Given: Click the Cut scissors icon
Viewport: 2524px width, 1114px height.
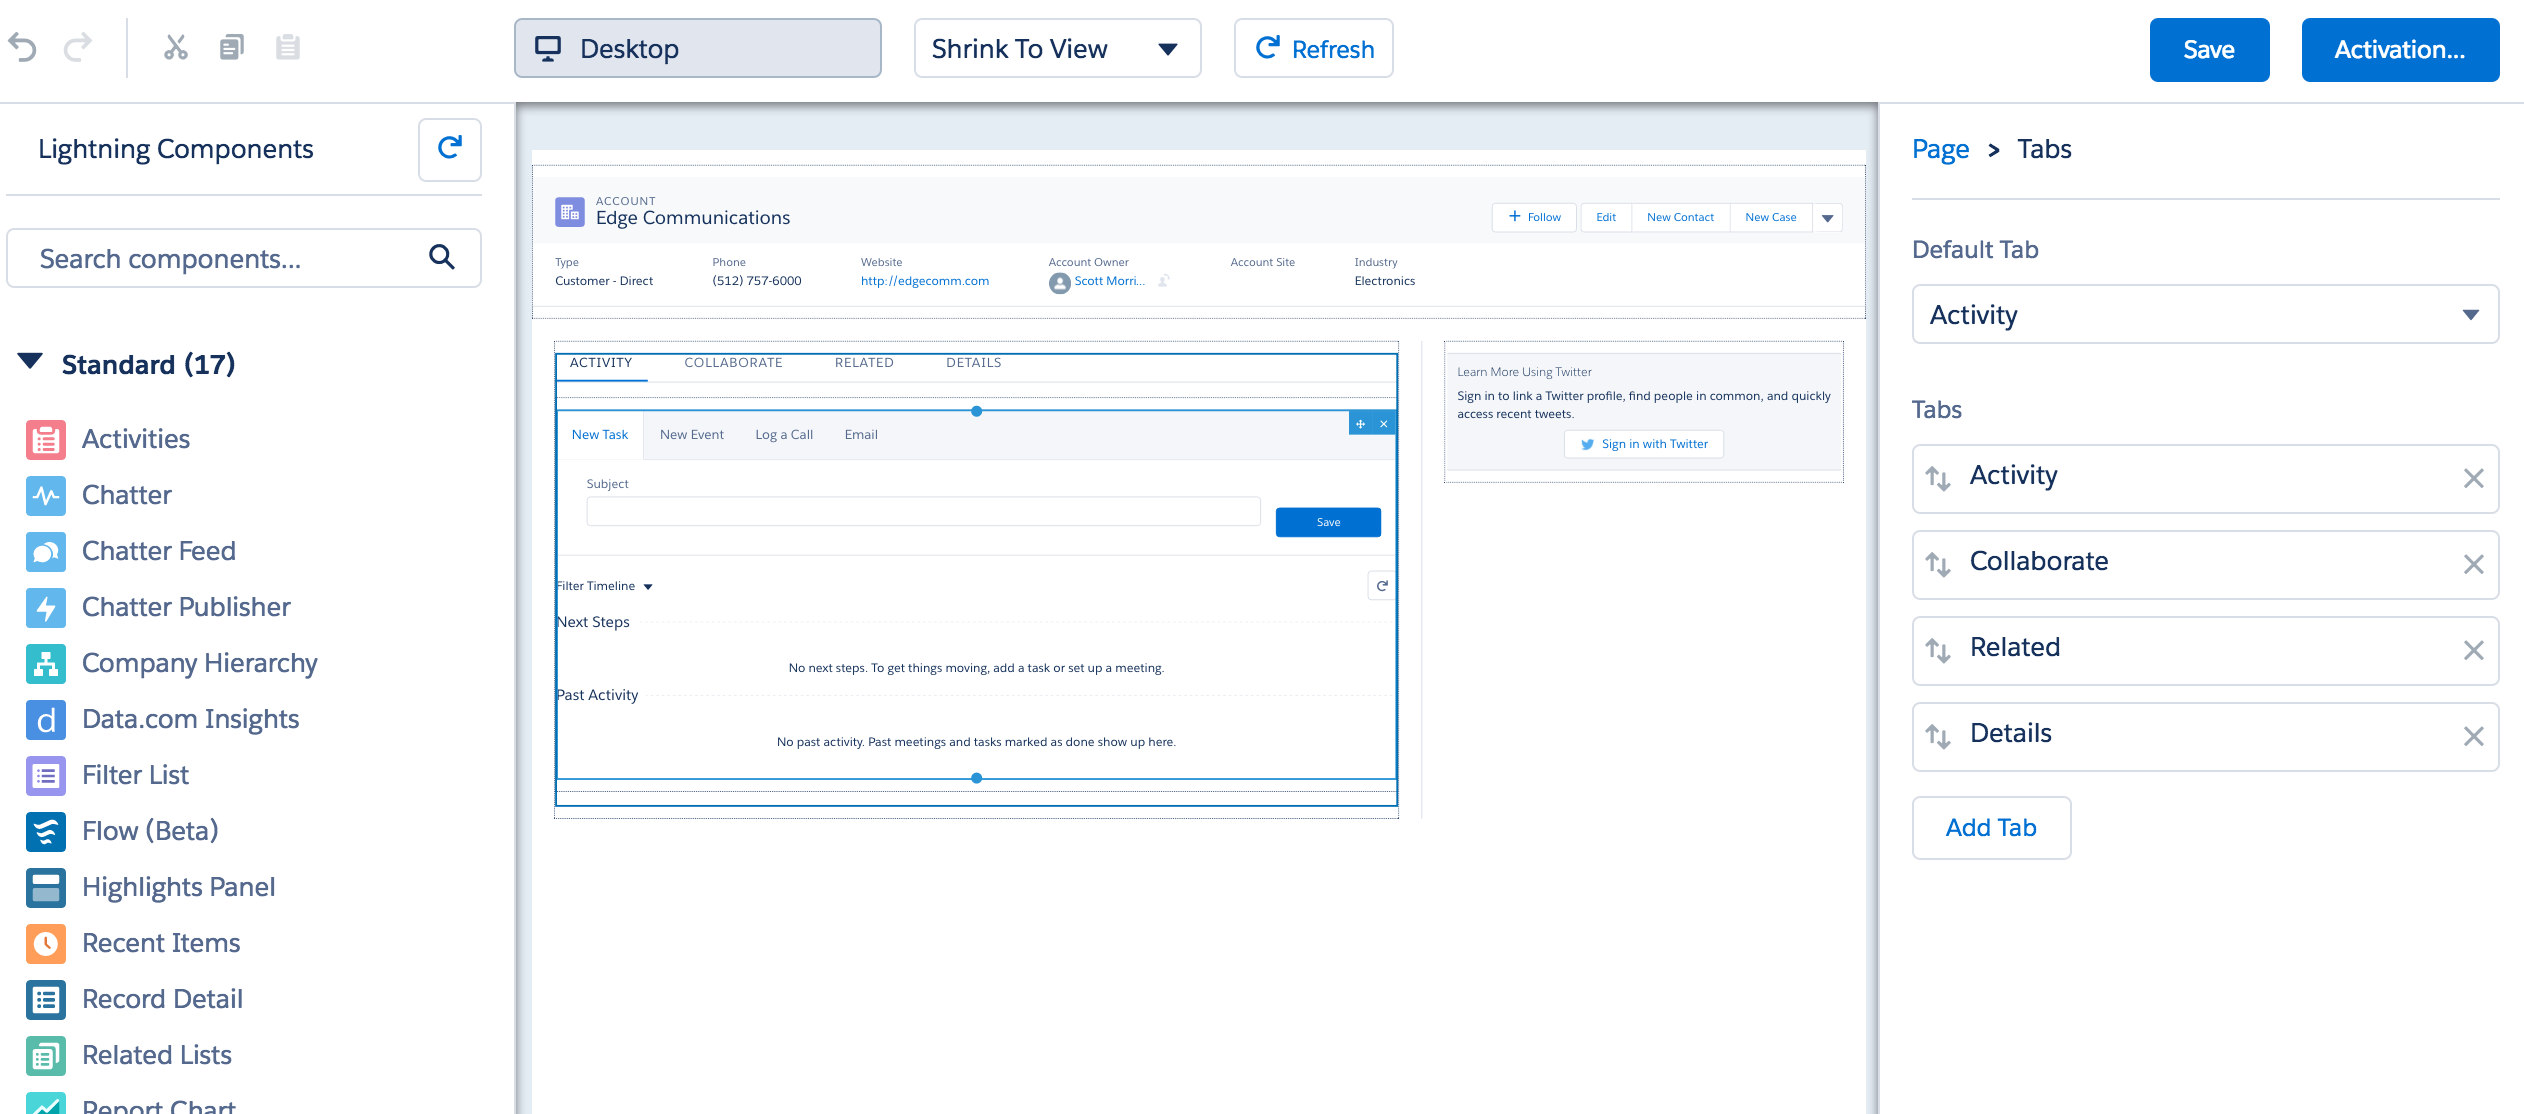Looking at the screenshot, I should [x=176, y=47].
